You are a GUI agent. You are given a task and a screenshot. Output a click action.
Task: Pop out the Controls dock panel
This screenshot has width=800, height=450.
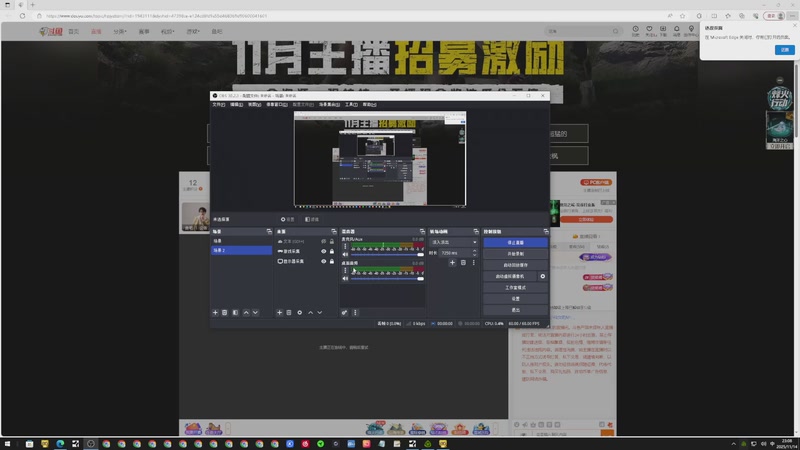(x=546, y=232)
